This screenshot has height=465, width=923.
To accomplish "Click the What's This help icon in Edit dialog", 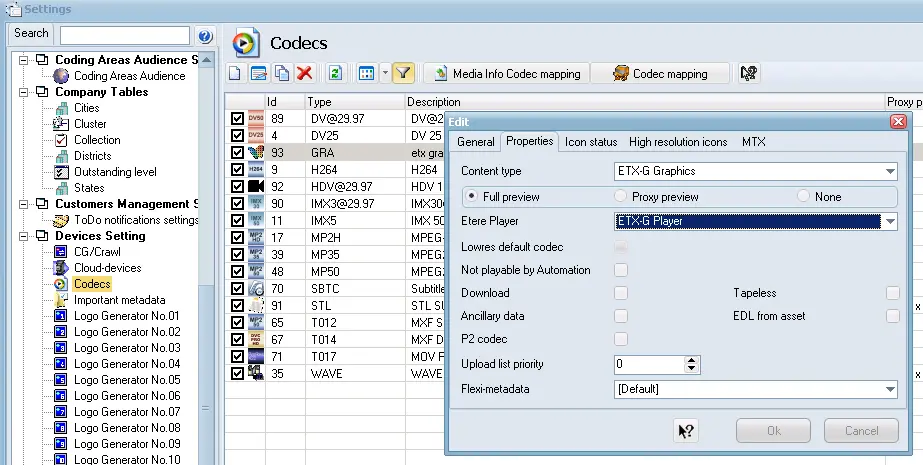I will [x=686, y=431].
